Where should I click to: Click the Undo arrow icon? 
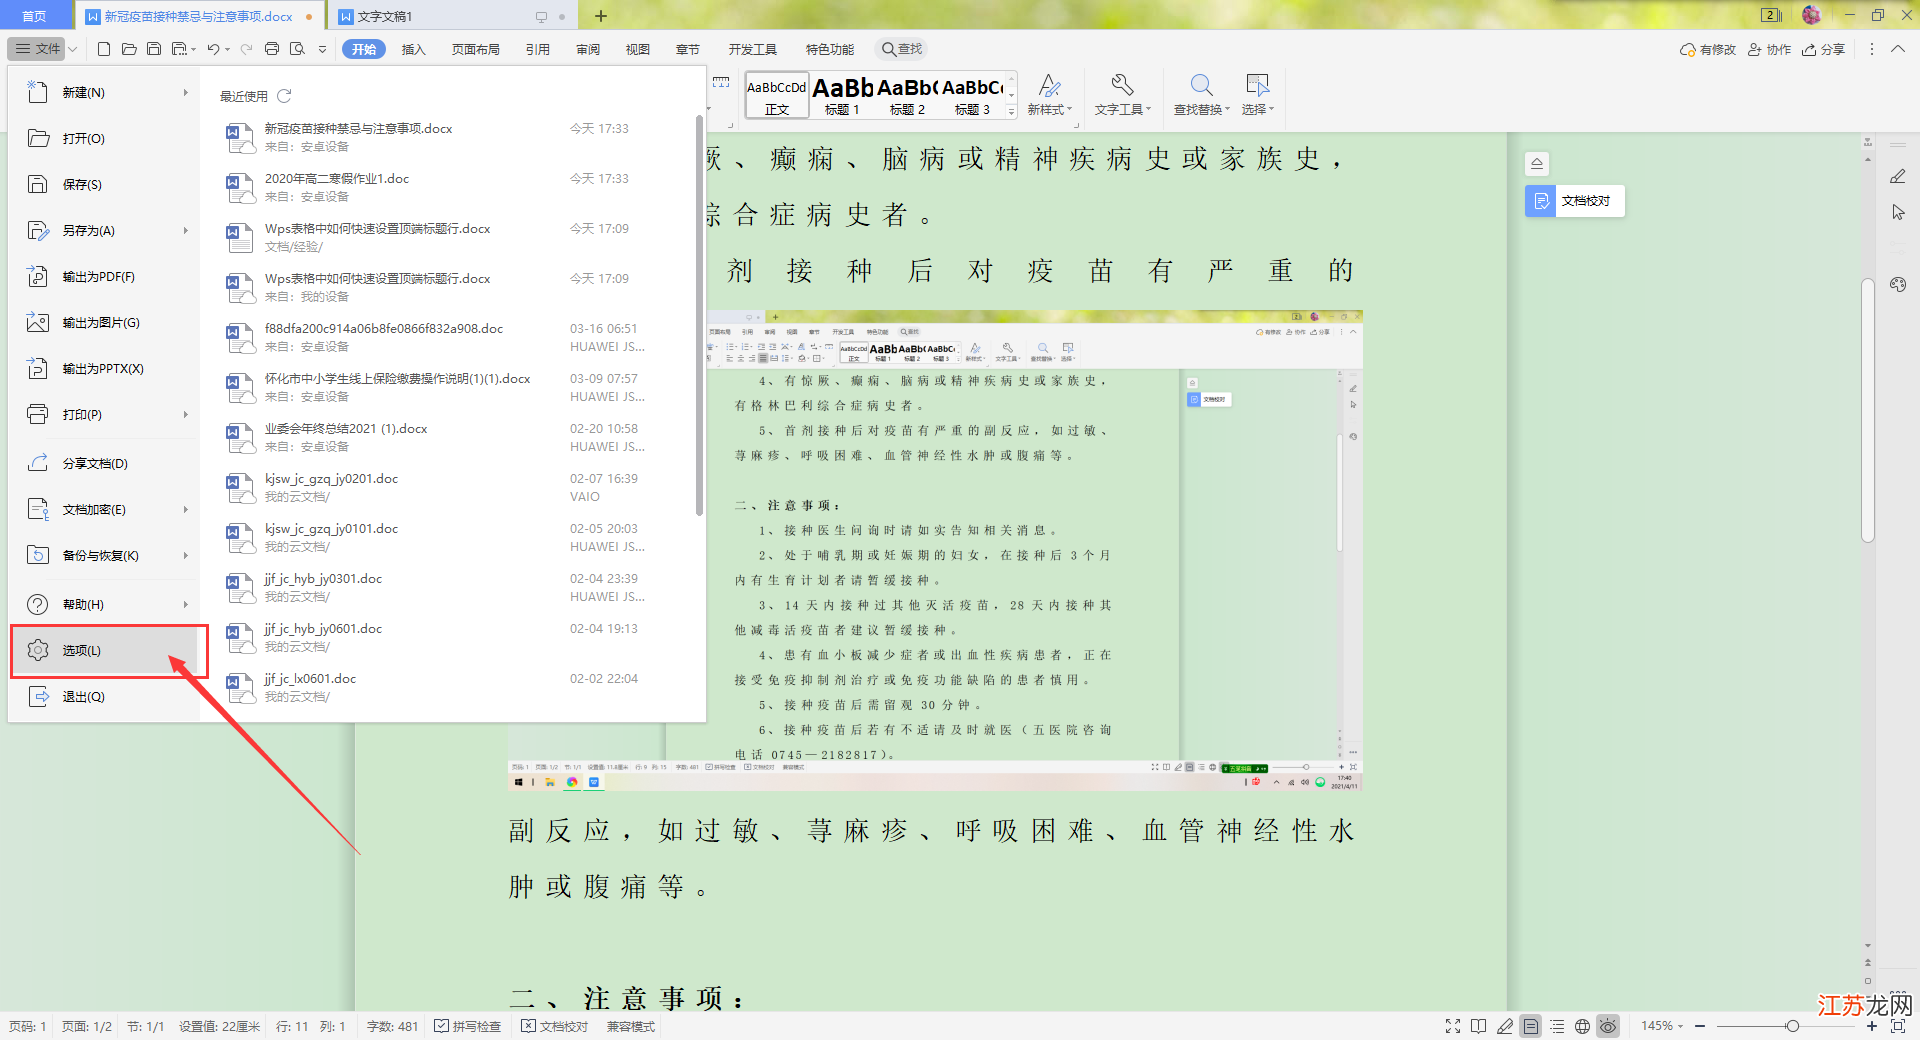point(213,49)
